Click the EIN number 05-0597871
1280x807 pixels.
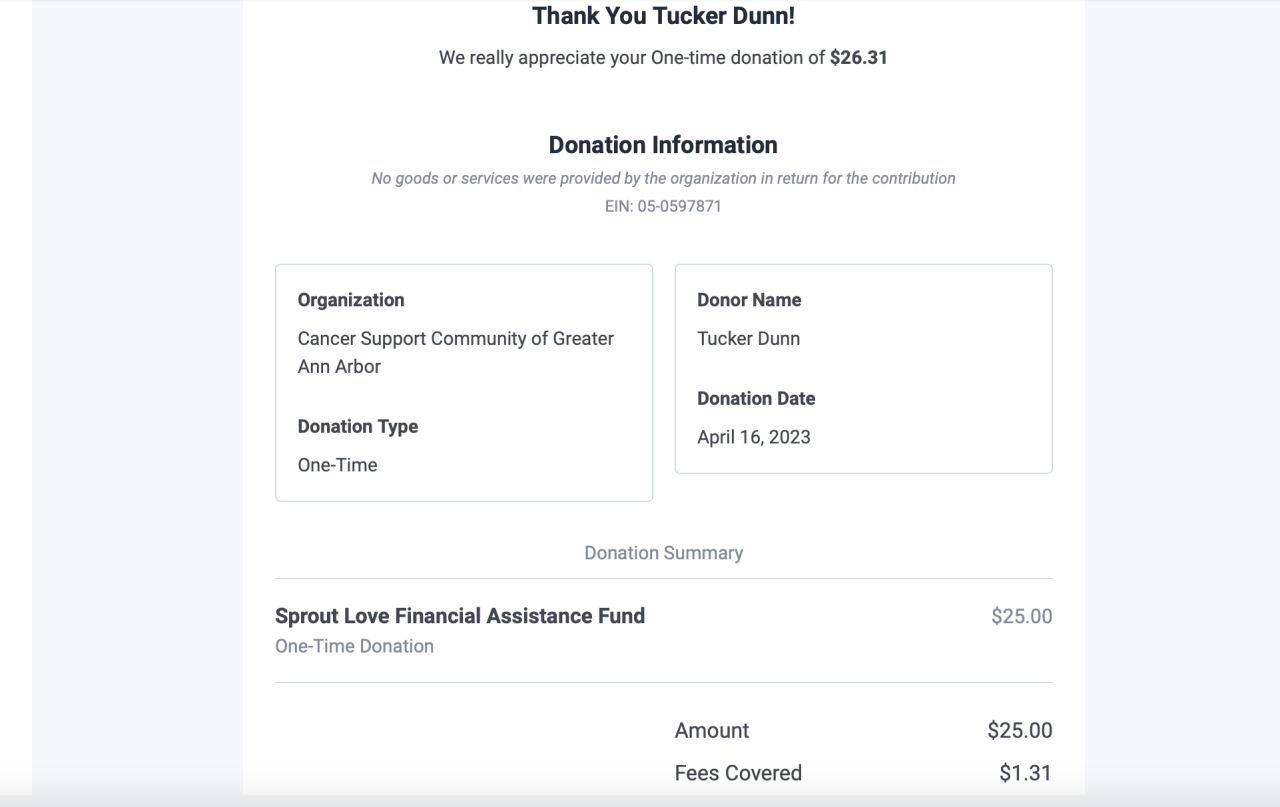663,207
